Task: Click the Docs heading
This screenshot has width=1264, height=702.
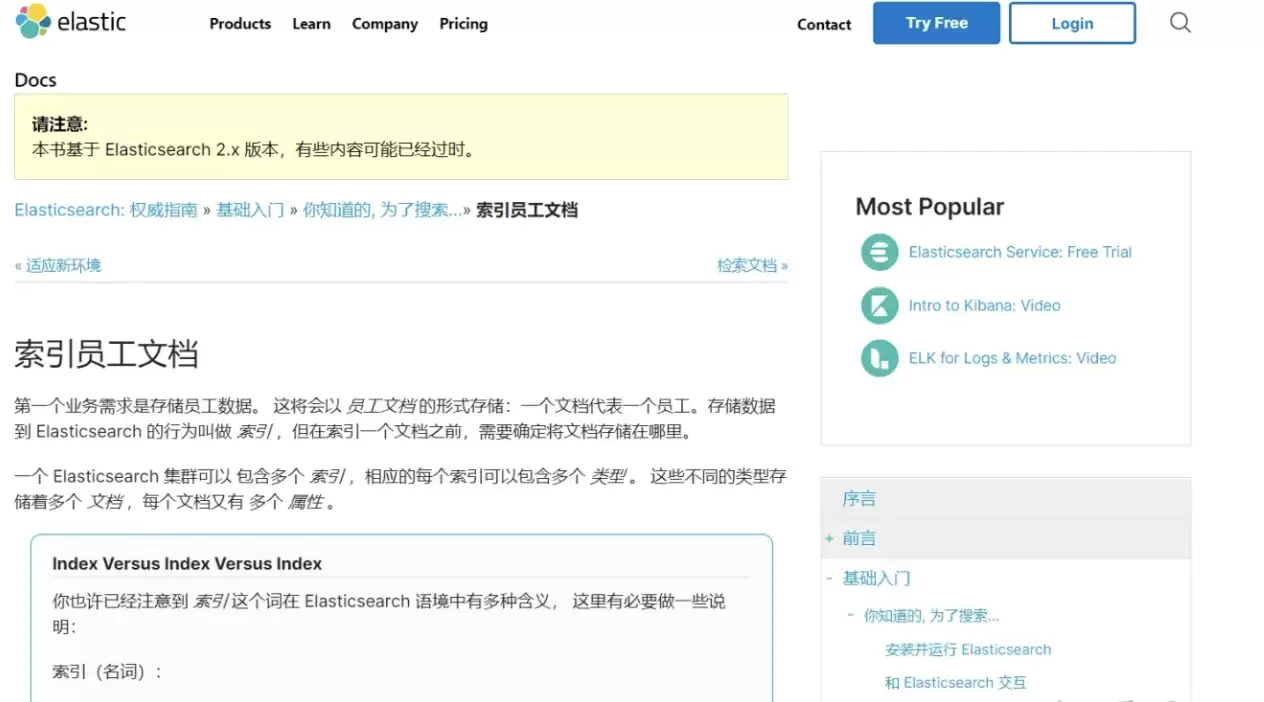Action: point(35,80)
